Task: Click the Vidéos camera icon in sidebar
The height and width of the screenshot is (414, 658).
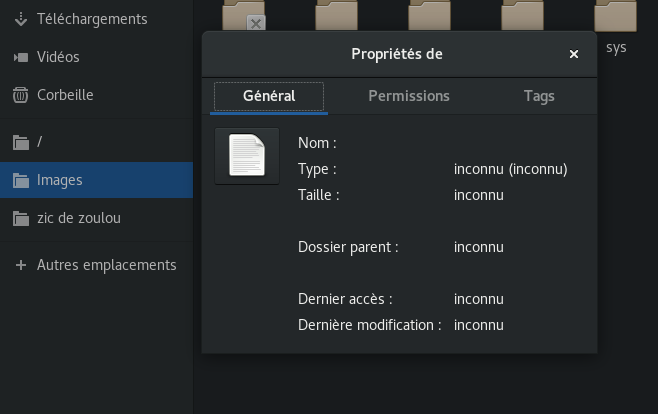Action: coord(20,57)
